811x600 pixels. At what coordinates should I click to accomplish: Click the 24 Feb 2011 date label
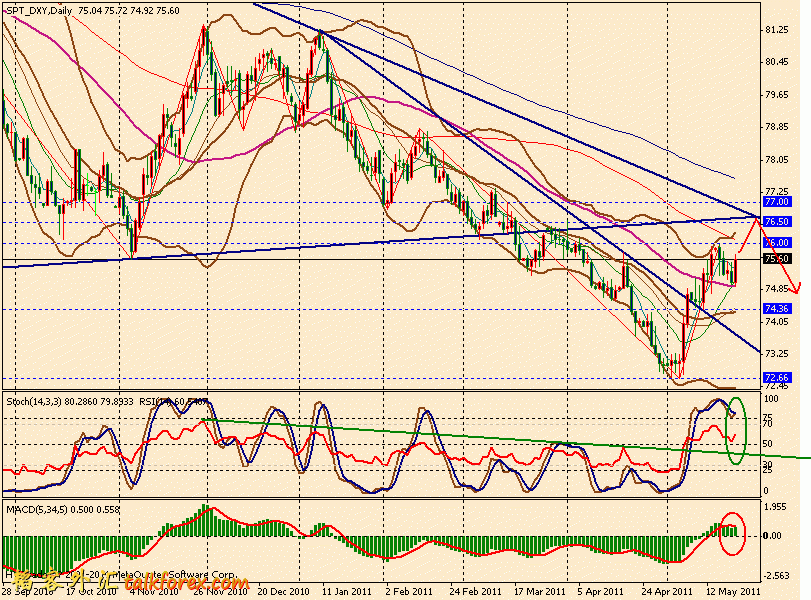475,591
